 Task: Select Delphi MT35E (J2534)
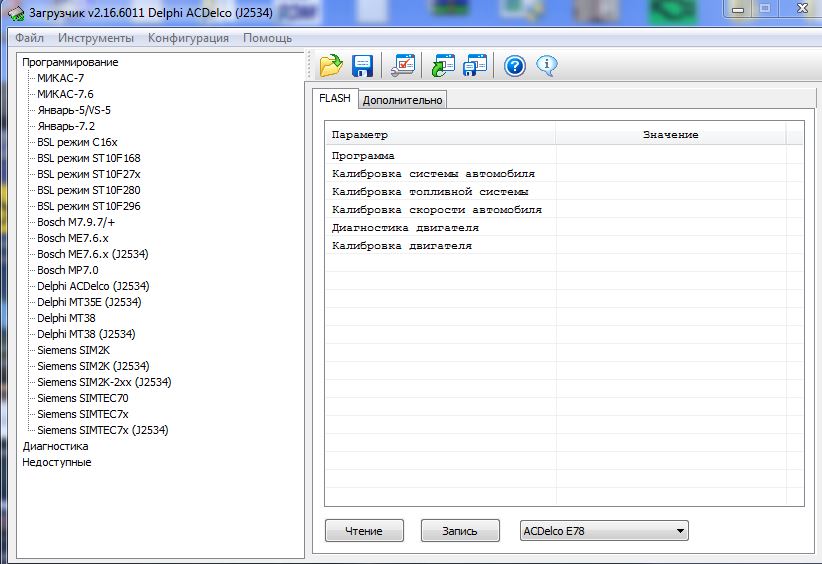pos(89,302)
